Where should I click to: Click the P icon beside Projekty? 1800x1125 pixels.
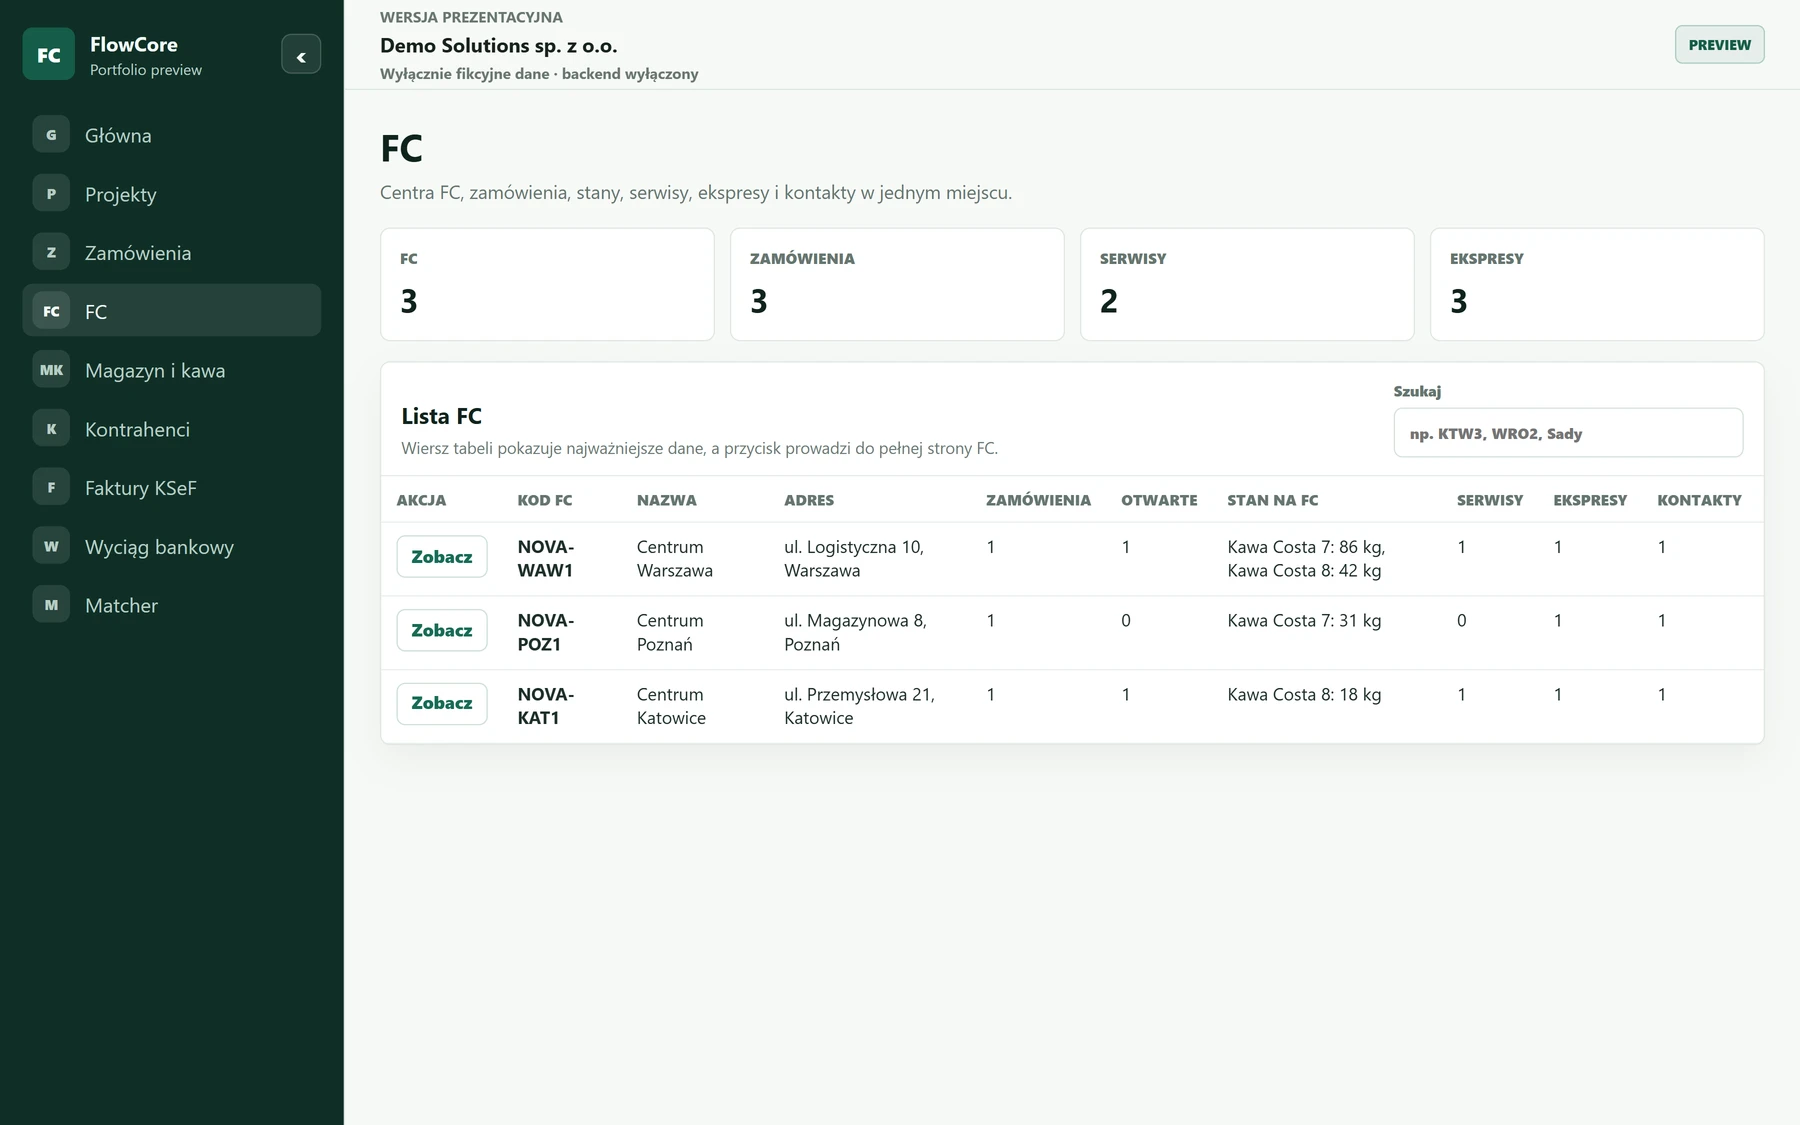tap(51, 194)
